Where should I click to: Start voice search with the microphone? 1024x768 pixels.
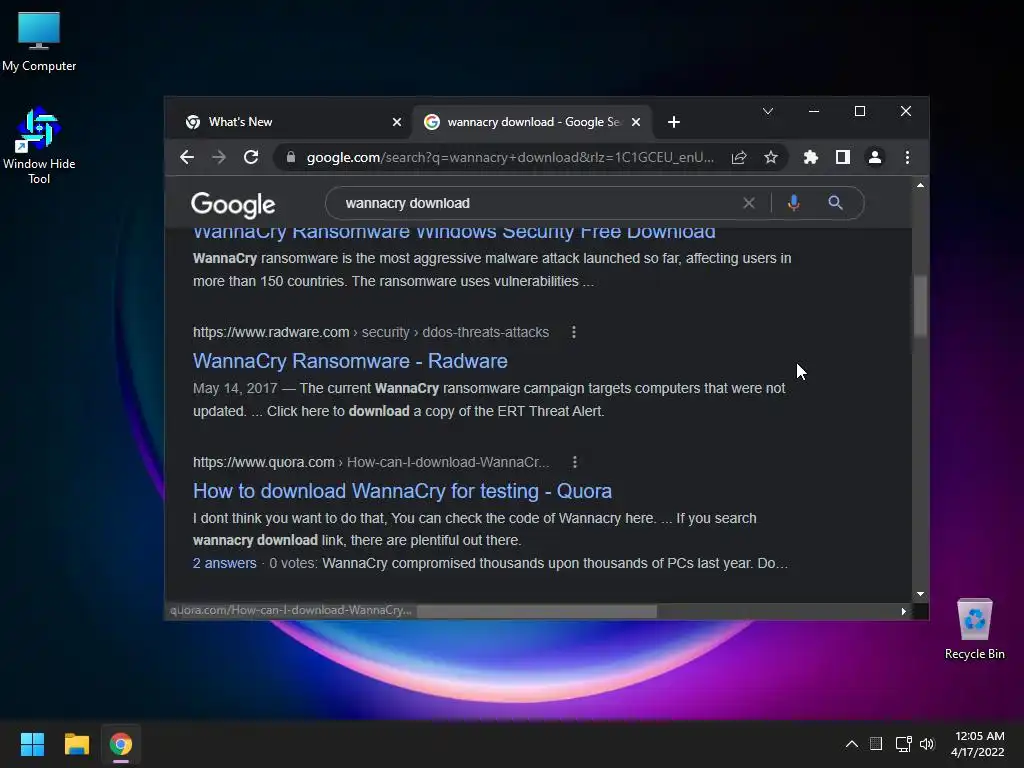click(793, 203)
